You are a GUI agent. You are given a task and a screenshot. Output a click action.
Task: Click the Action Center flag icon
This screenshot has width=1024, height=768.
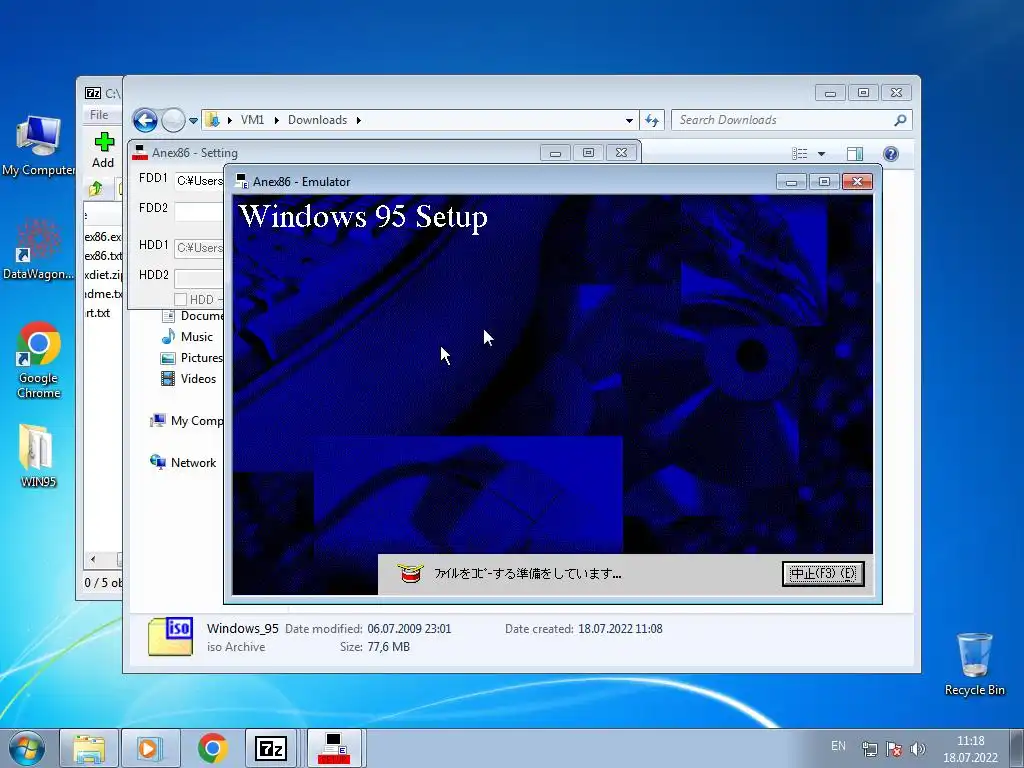pyautogui.click(x=893, y=749)
